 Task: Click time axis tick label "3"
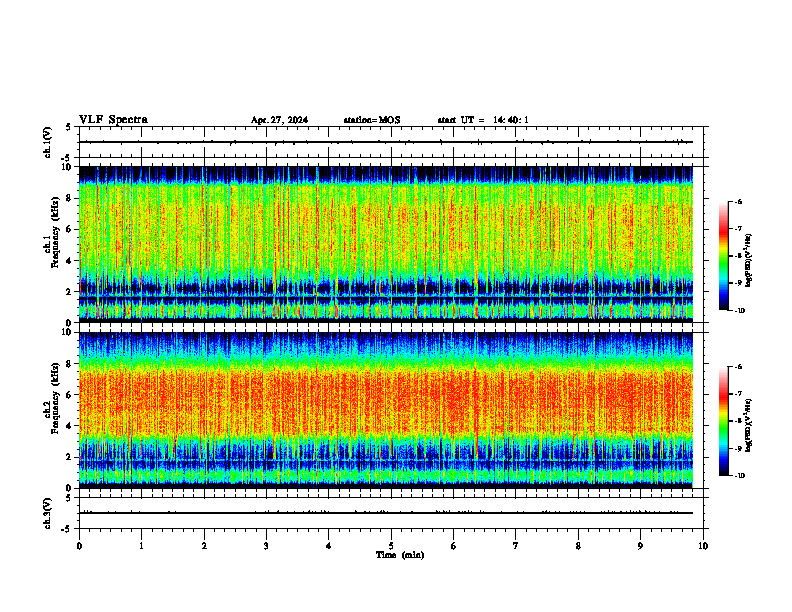[266, 546]
